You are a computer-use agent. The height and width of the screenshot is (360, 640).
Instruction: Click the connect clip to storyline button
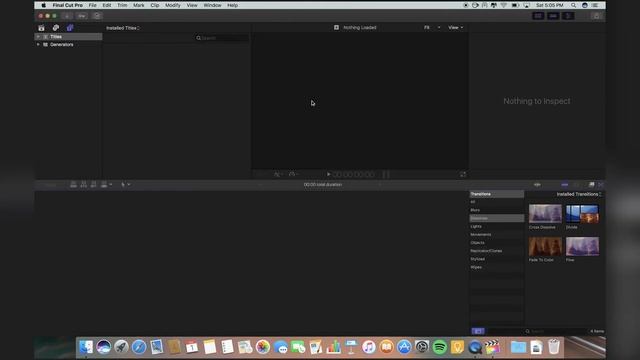pyautogui.click(x=73, y=184)
